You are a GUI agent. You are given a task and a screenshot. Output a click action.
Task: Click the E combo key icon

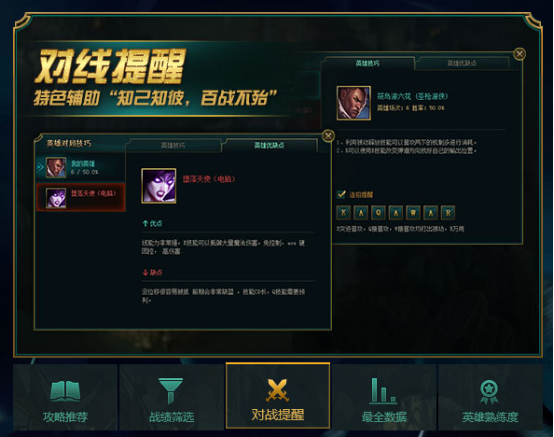click(x=343, y=213)
